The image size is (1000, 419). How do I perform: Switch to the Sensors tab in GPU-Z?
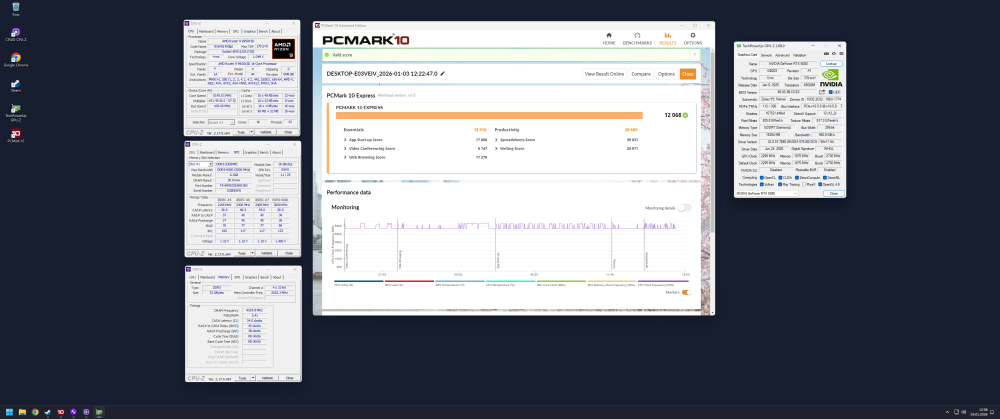pos(766,55)
